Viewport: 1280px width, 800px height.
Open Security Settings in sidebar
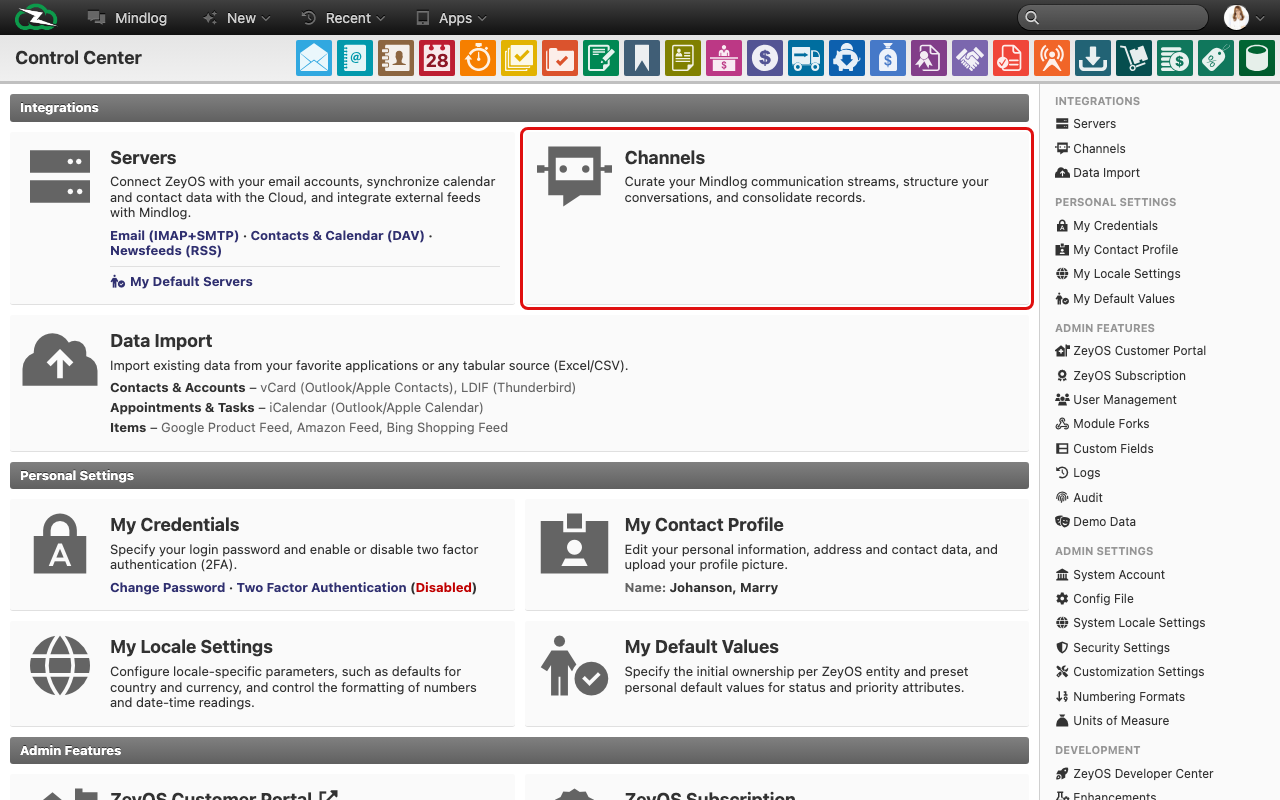pyautogui.click(x=1112, y=648)
